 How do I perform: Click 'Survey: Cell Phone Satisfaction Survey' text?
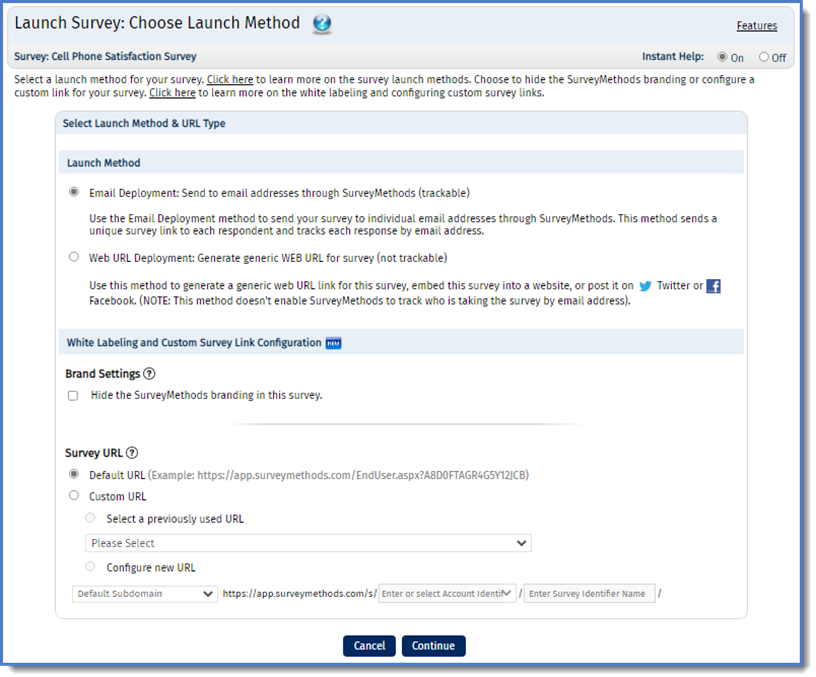105,56
